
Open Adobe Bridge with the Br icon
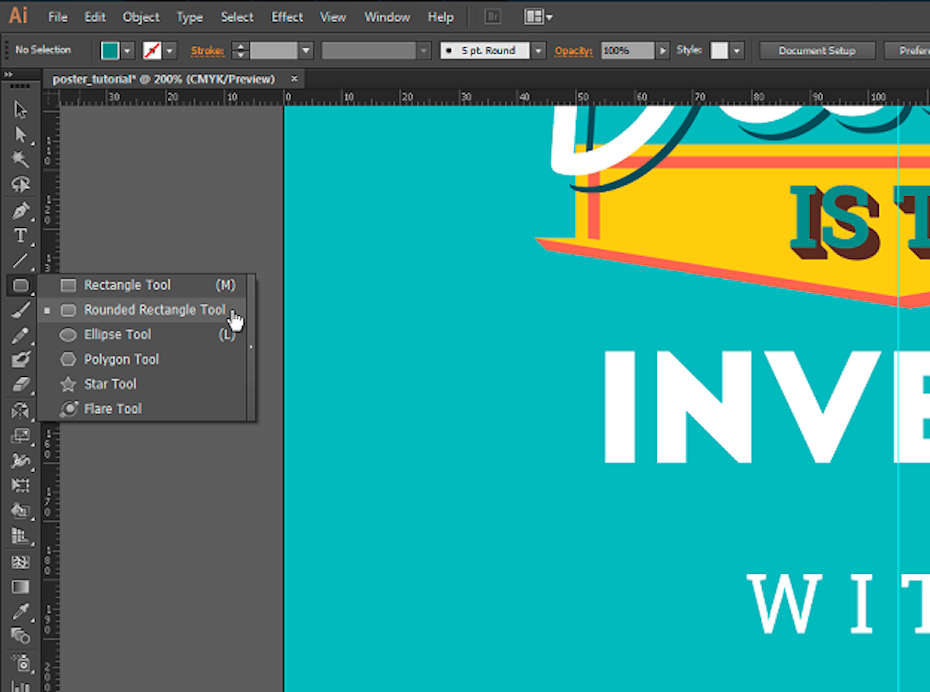(492, 17)
